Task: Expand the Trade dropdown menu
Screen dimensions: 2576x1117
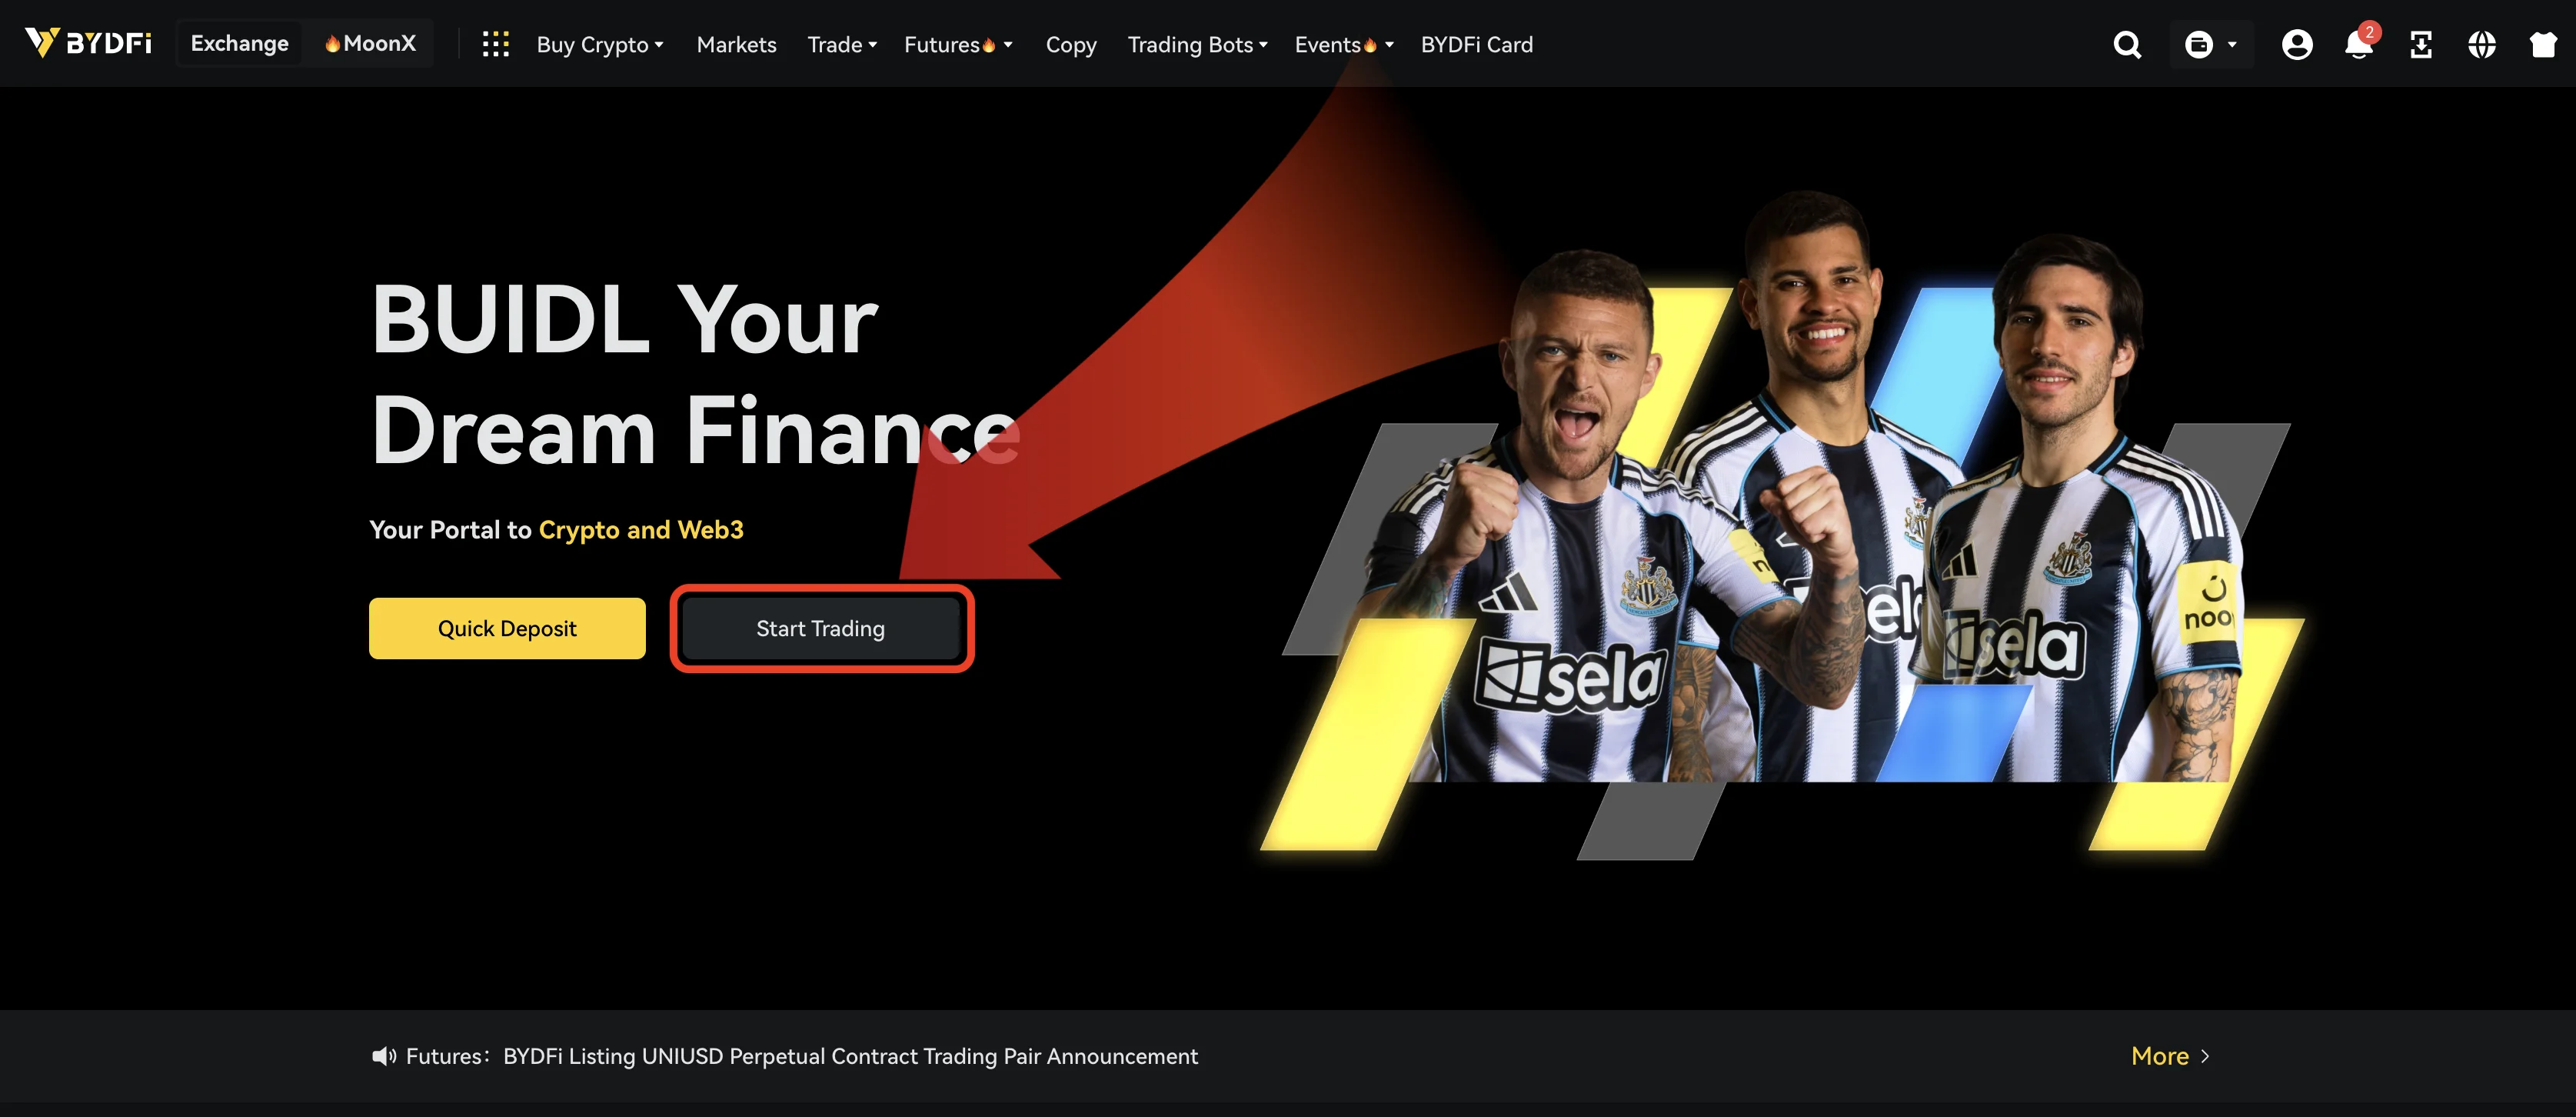Action: tap(842, 44)
